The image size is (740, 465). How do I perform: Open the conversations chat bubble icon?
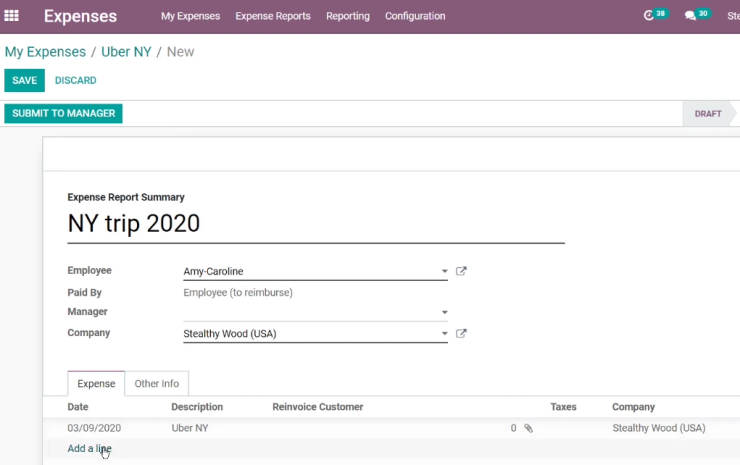pyautogui.click(x=690, y=16)
